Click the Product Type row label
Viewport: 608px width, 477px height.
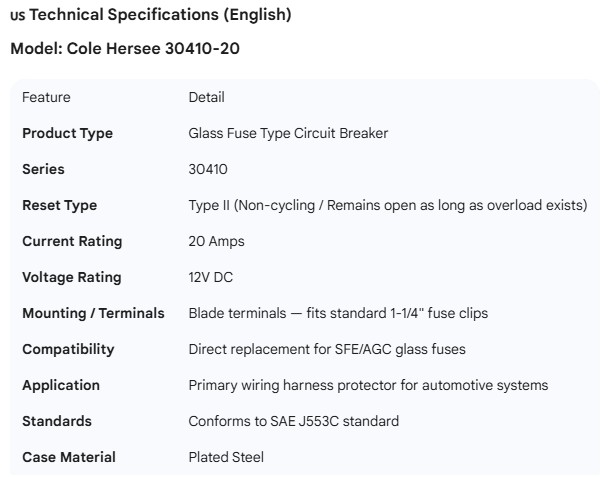(67, 133)
